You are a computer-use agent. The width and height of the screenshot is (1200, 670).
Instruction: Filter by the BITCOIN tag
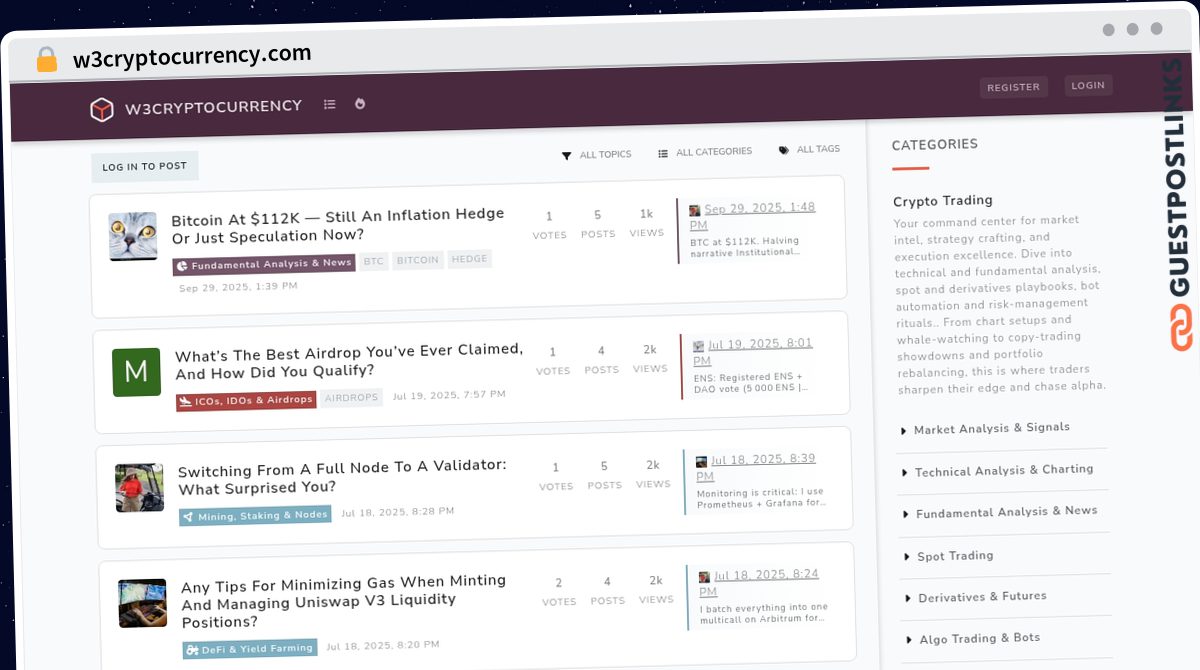(x=417, y=260)
